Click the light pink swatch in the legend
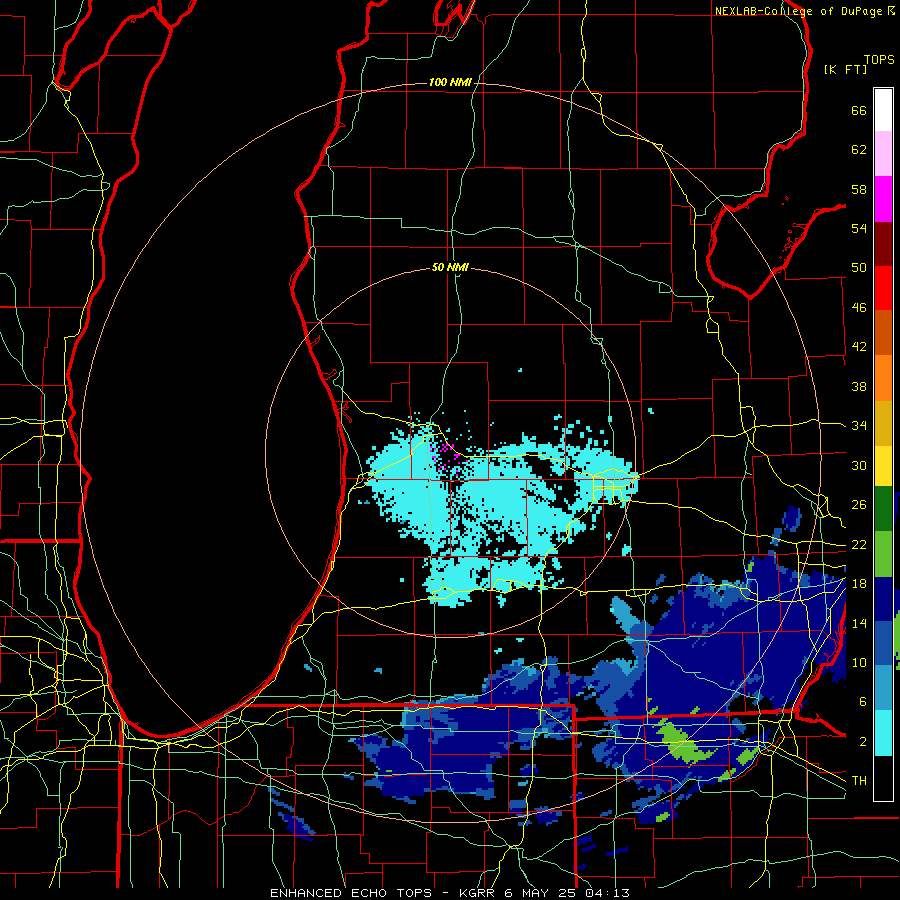900x900 pixels. 883,153
